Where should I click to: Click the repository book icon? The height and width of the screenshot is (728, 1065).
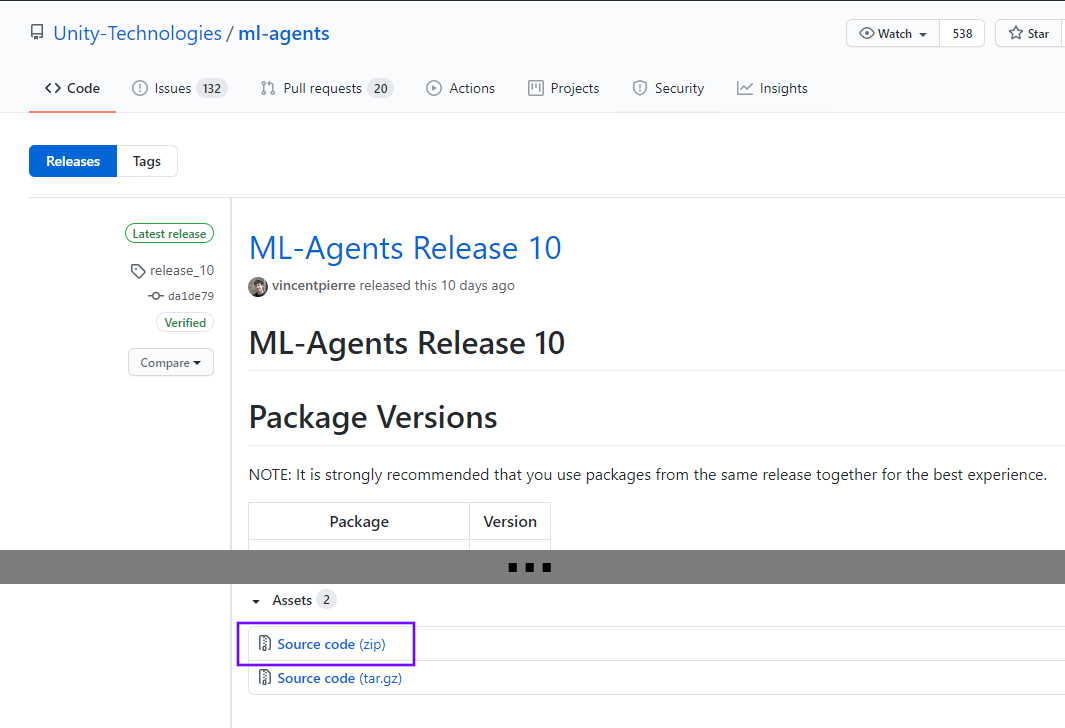point(37,33)
